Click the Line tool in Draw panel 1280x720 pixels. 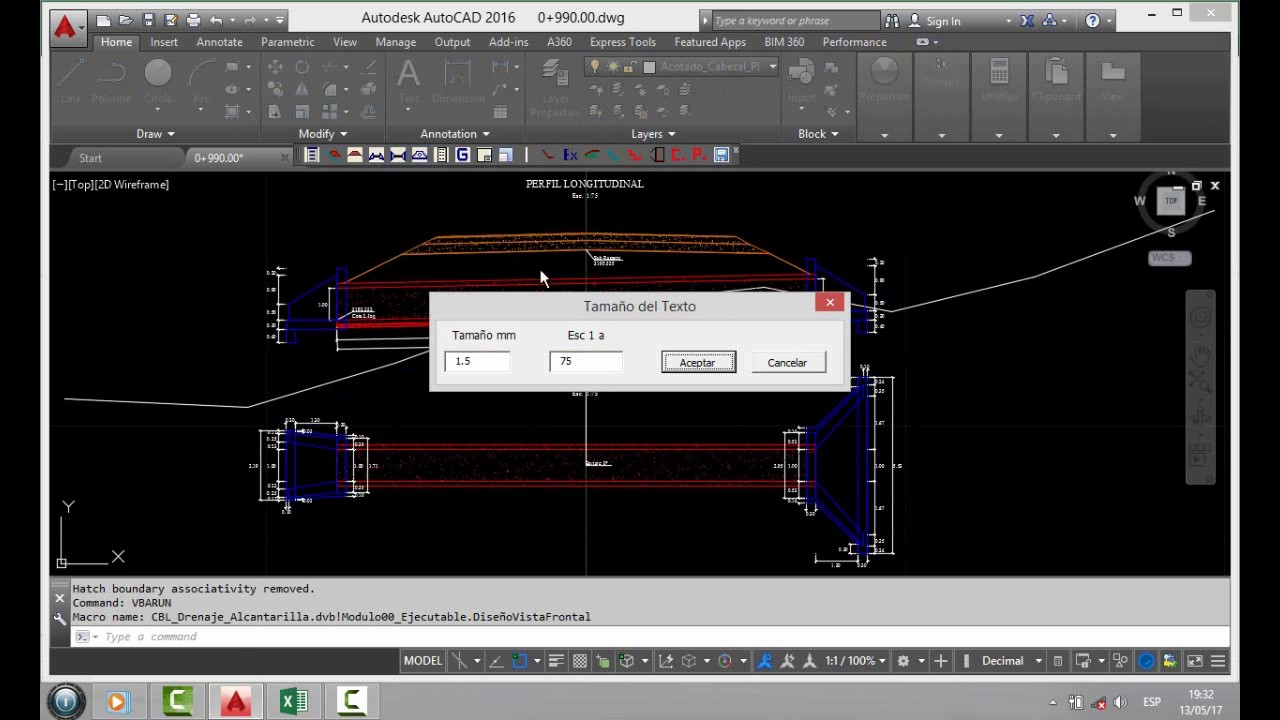[70, 80]
